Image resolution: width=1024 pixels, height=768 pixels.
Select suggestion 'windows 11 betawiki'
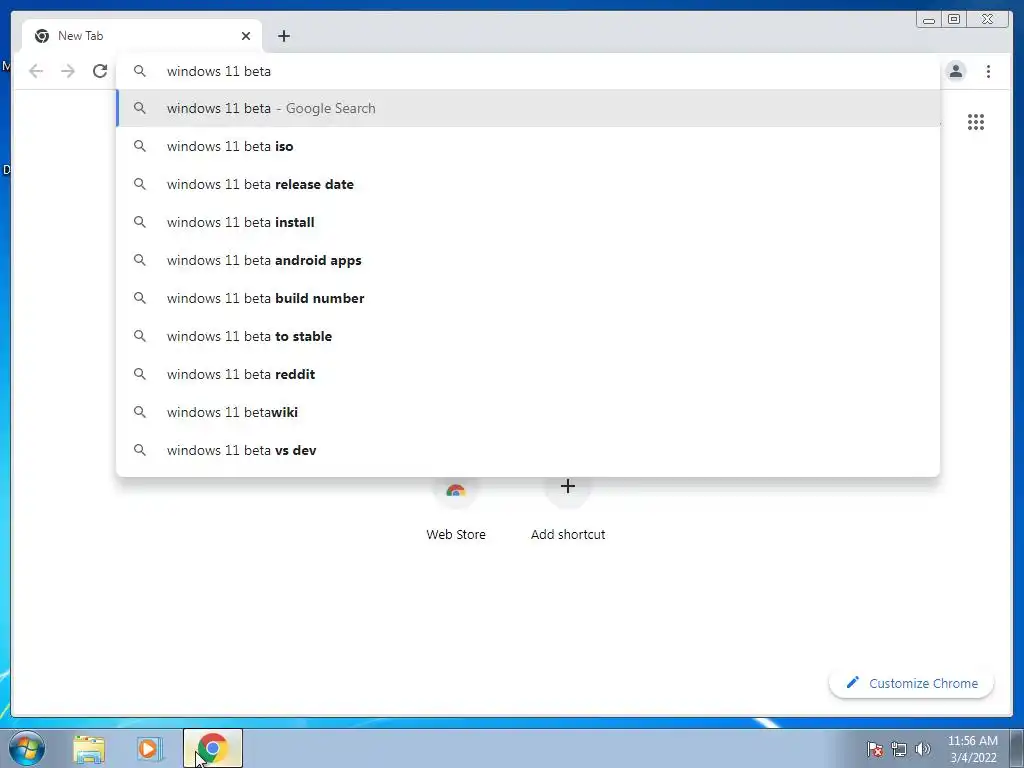point(528,411)
